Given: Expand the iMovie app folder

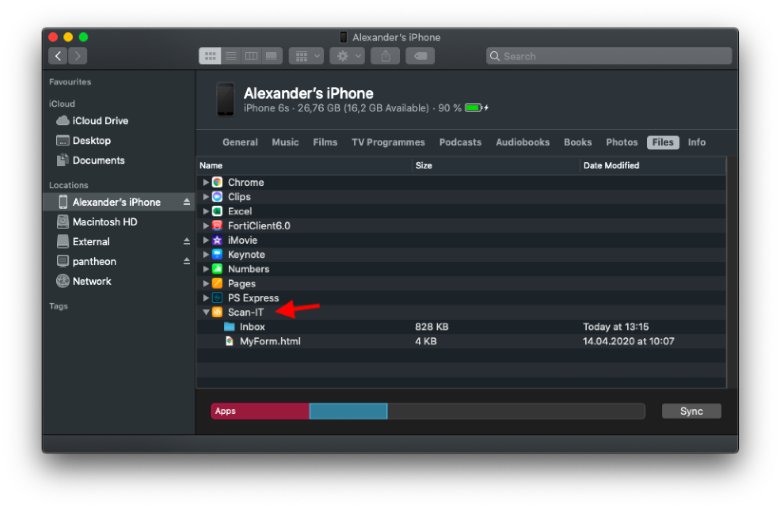Looking at the screenshot, I should point(205,240).
